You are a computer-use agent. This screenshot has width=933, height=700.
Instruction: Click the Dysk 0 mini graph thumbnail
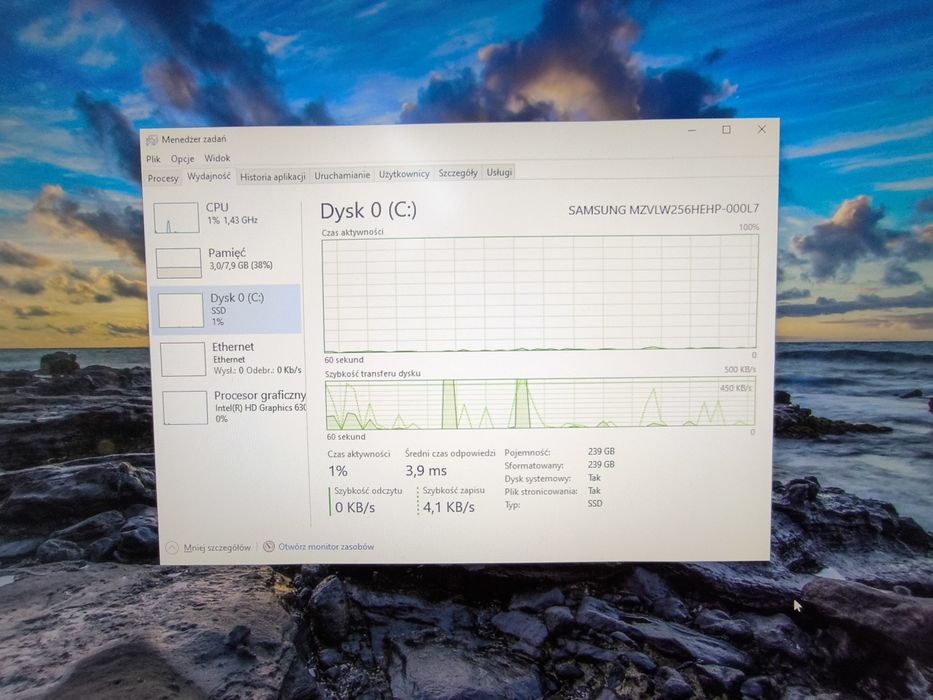click(x=181, y=310)
